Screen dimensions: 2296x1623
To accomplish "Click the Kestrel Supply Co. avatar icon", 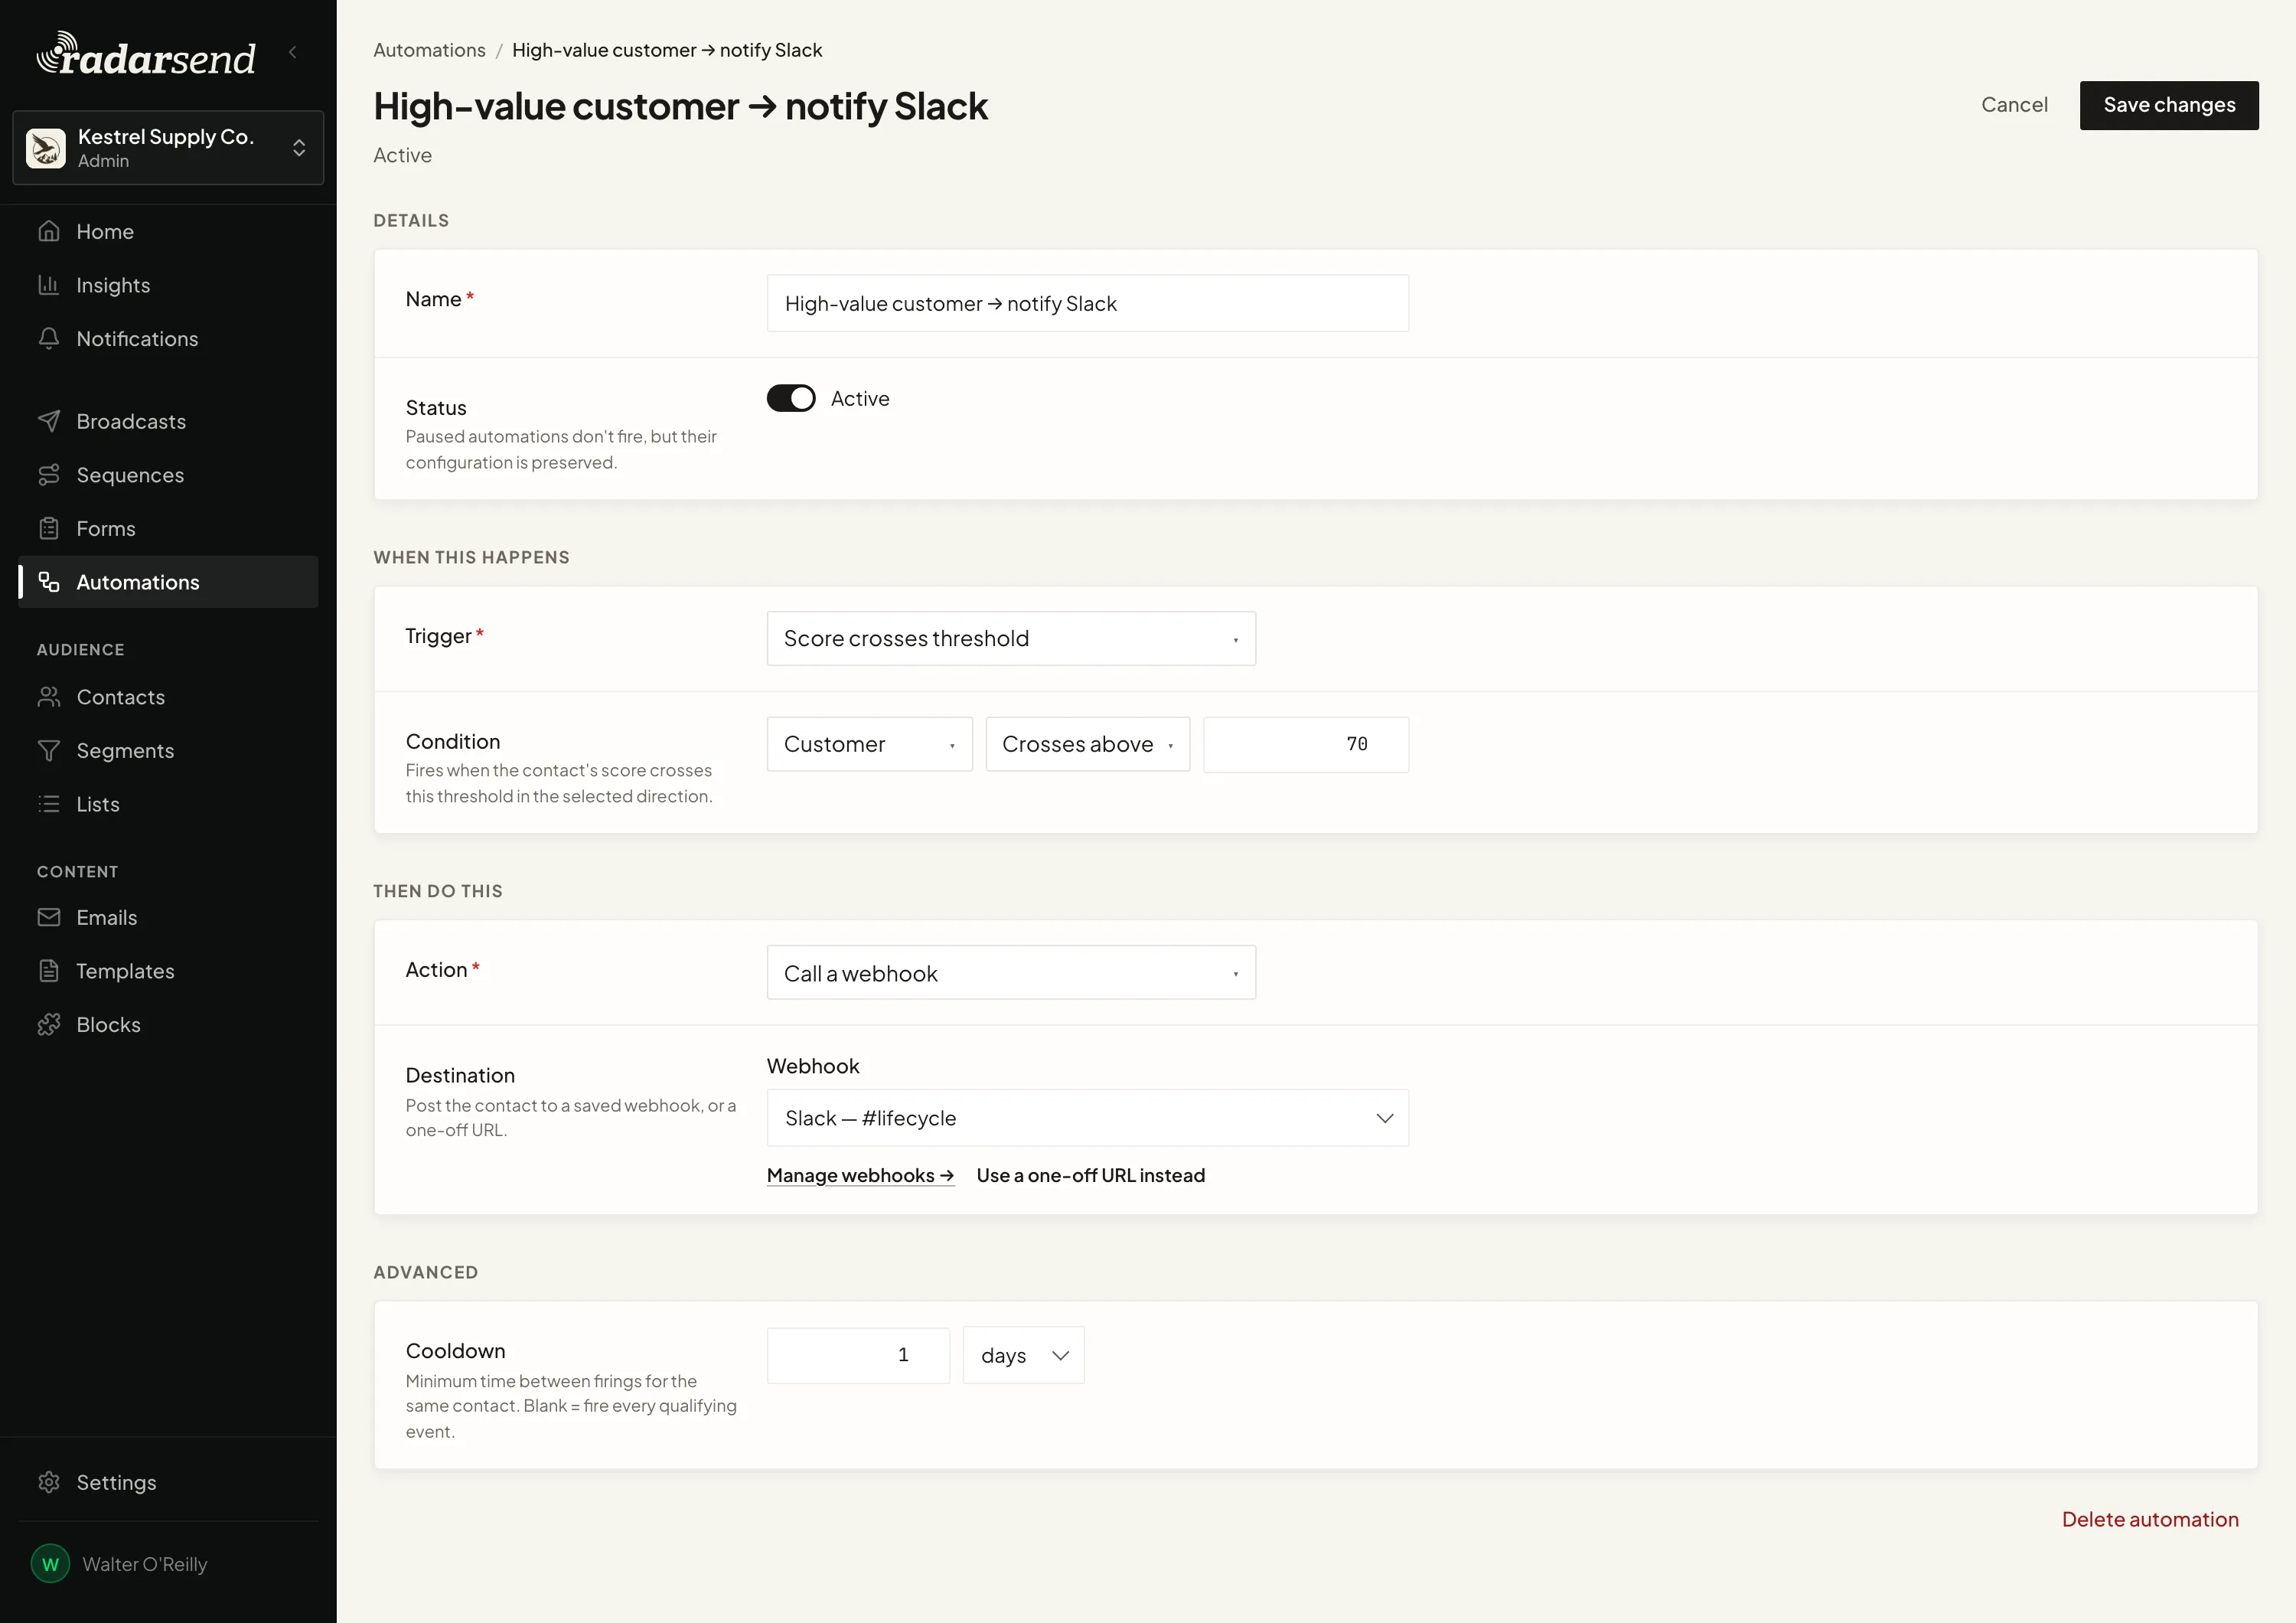I will point(46,148).
